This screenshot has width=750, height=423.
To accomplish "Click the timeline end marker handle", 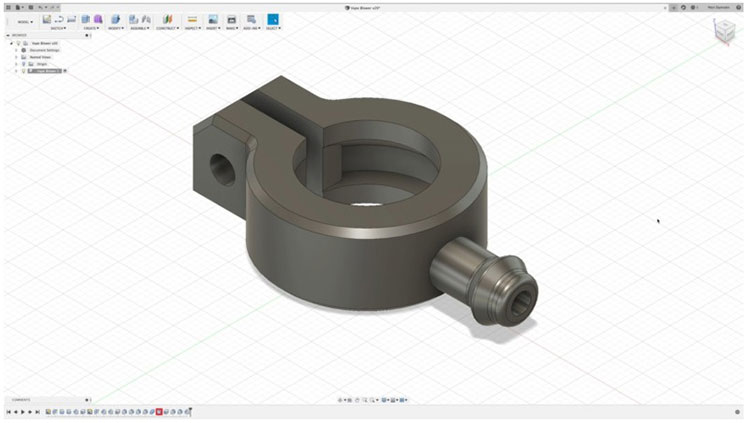I will [190, 412].
